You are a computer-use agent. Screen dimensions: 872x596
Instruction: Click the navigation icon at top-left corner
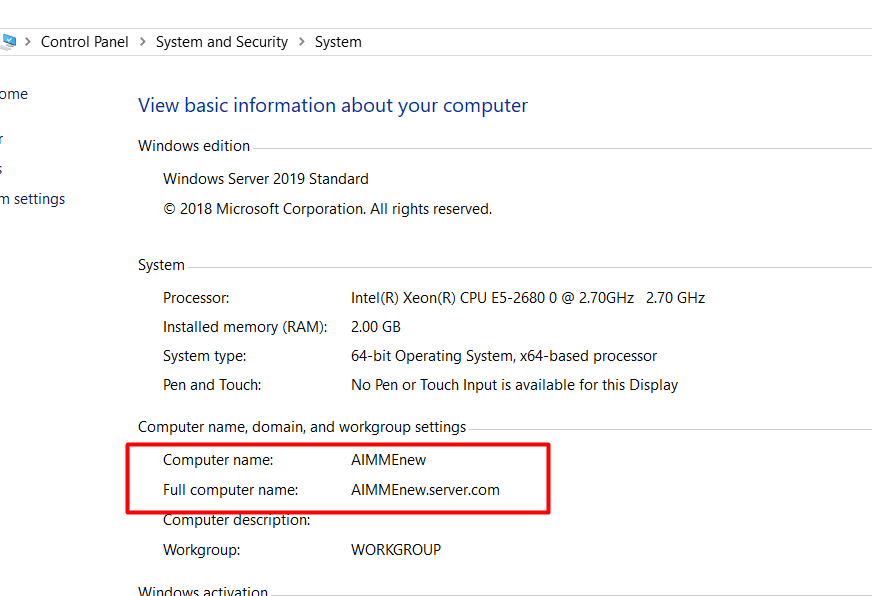coord(9,40)
